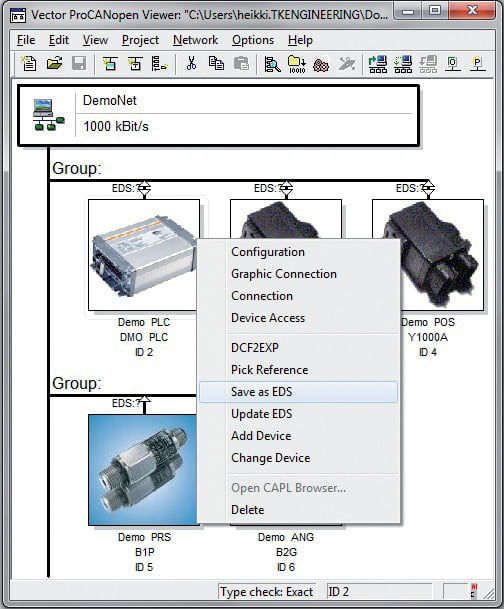
Task: Click the DMO PLC device label
Action: click(144, 337)
